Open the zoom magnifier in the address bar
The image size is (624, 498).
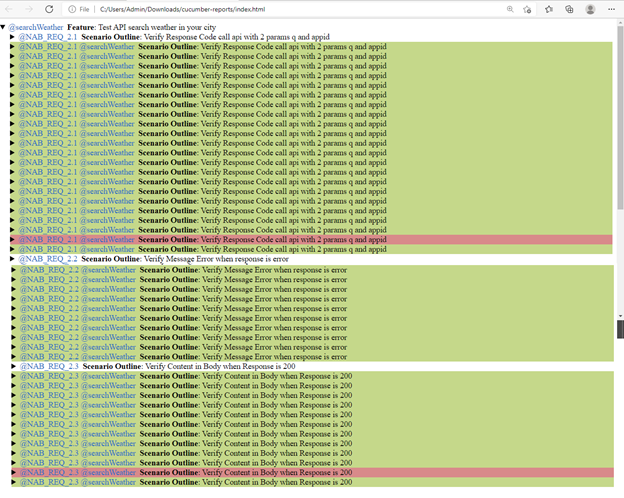(510, 9)
